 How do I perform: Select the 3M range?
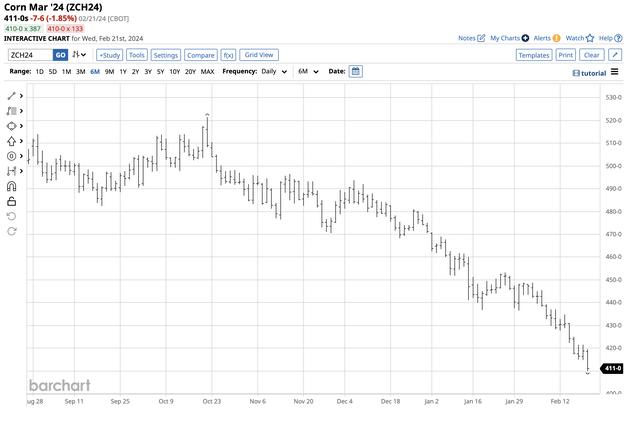coord(80,71)
